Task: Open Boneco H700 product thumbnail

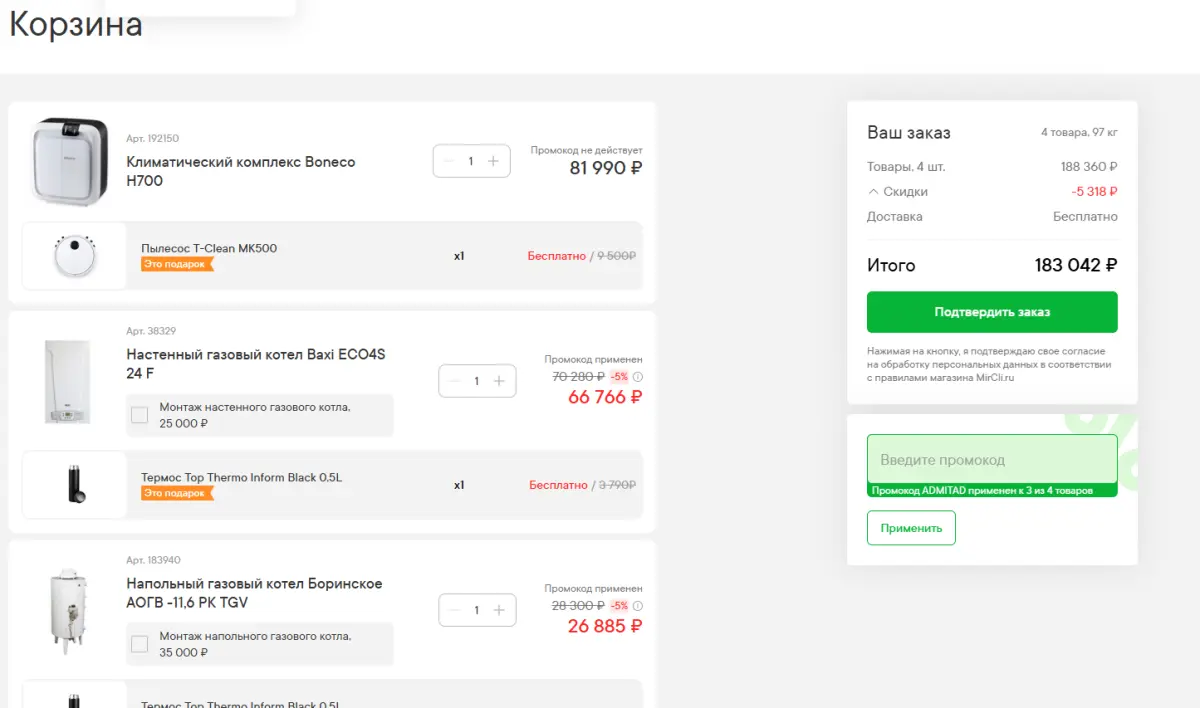Action: click(x=69, y=161)
